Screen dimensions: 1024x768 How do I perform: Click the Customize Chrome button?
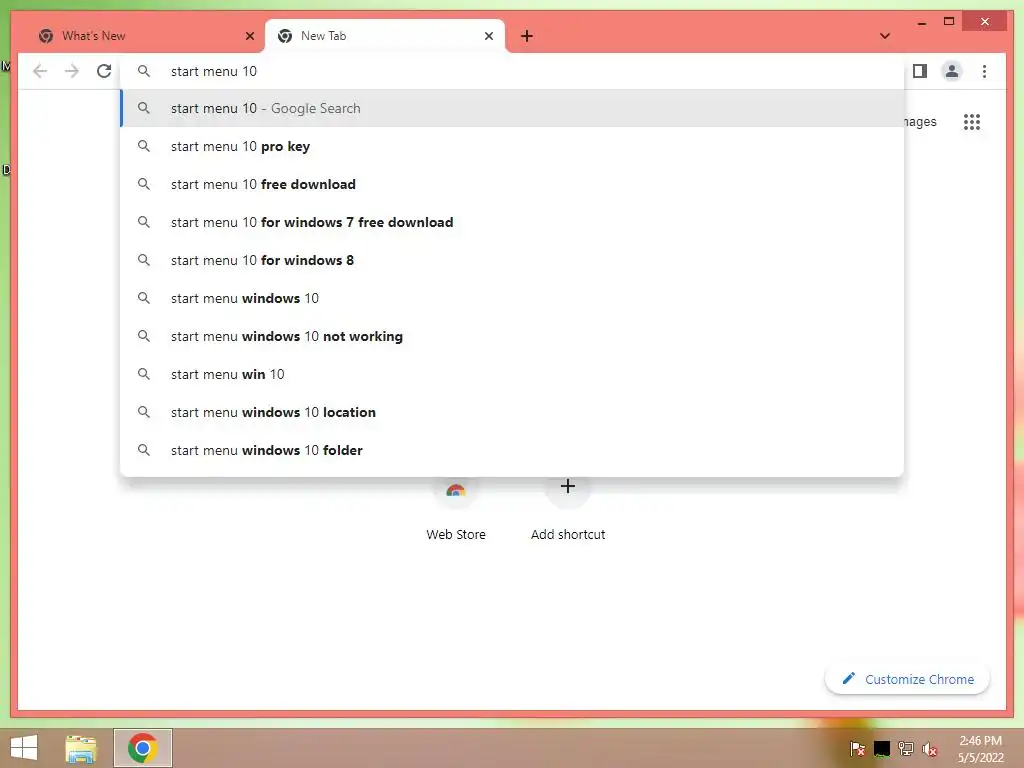[908, 679]
